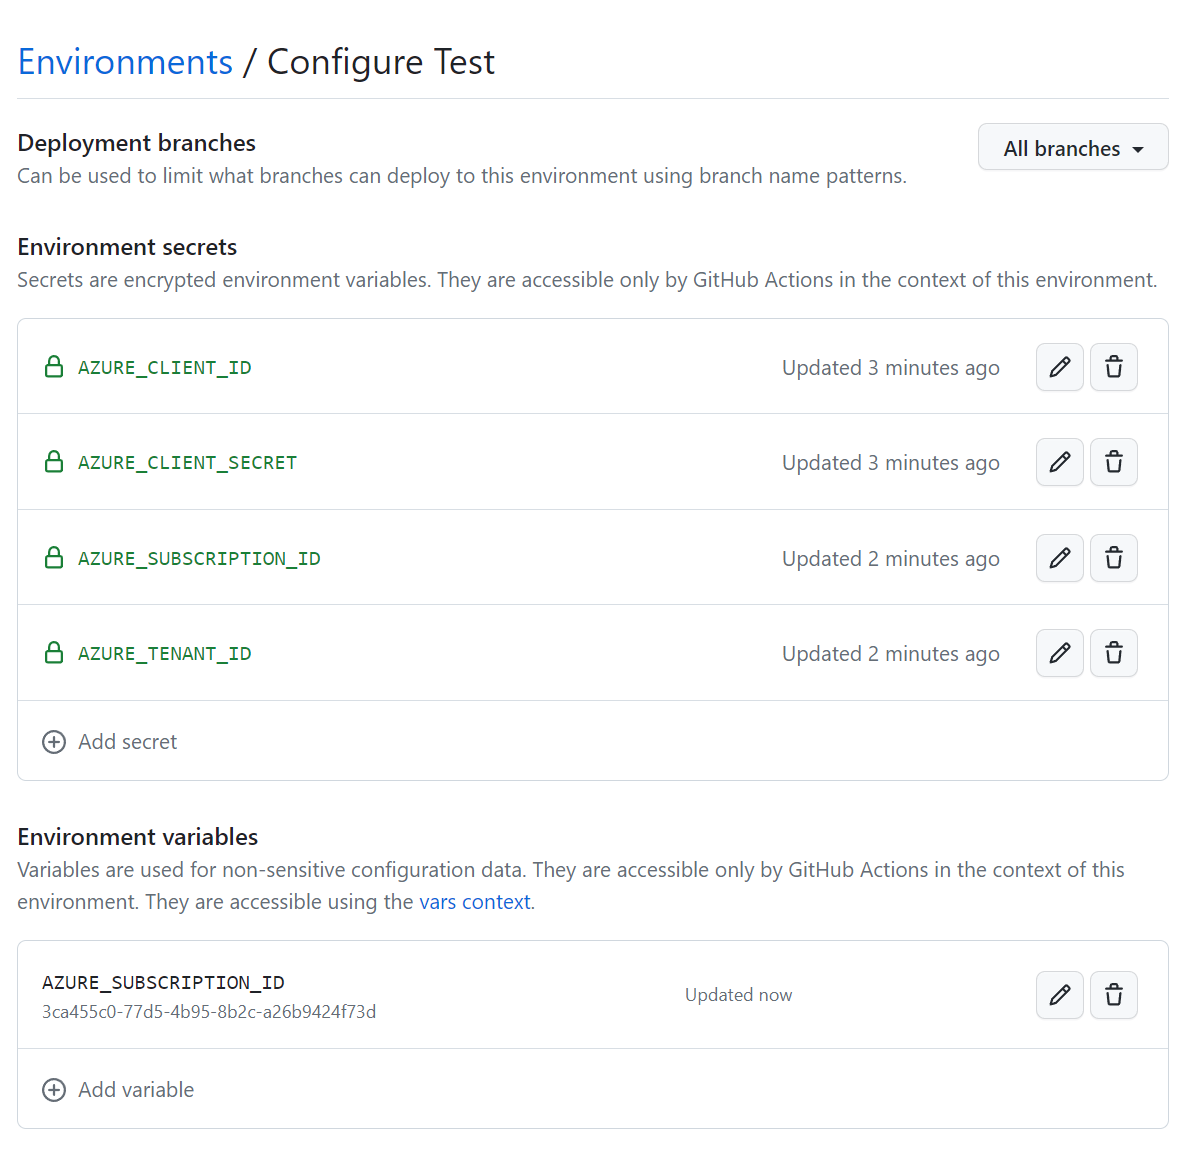
Task: Delete AZURE_TENANT_ID secret trash icon
Action: tap(1114, 653)
